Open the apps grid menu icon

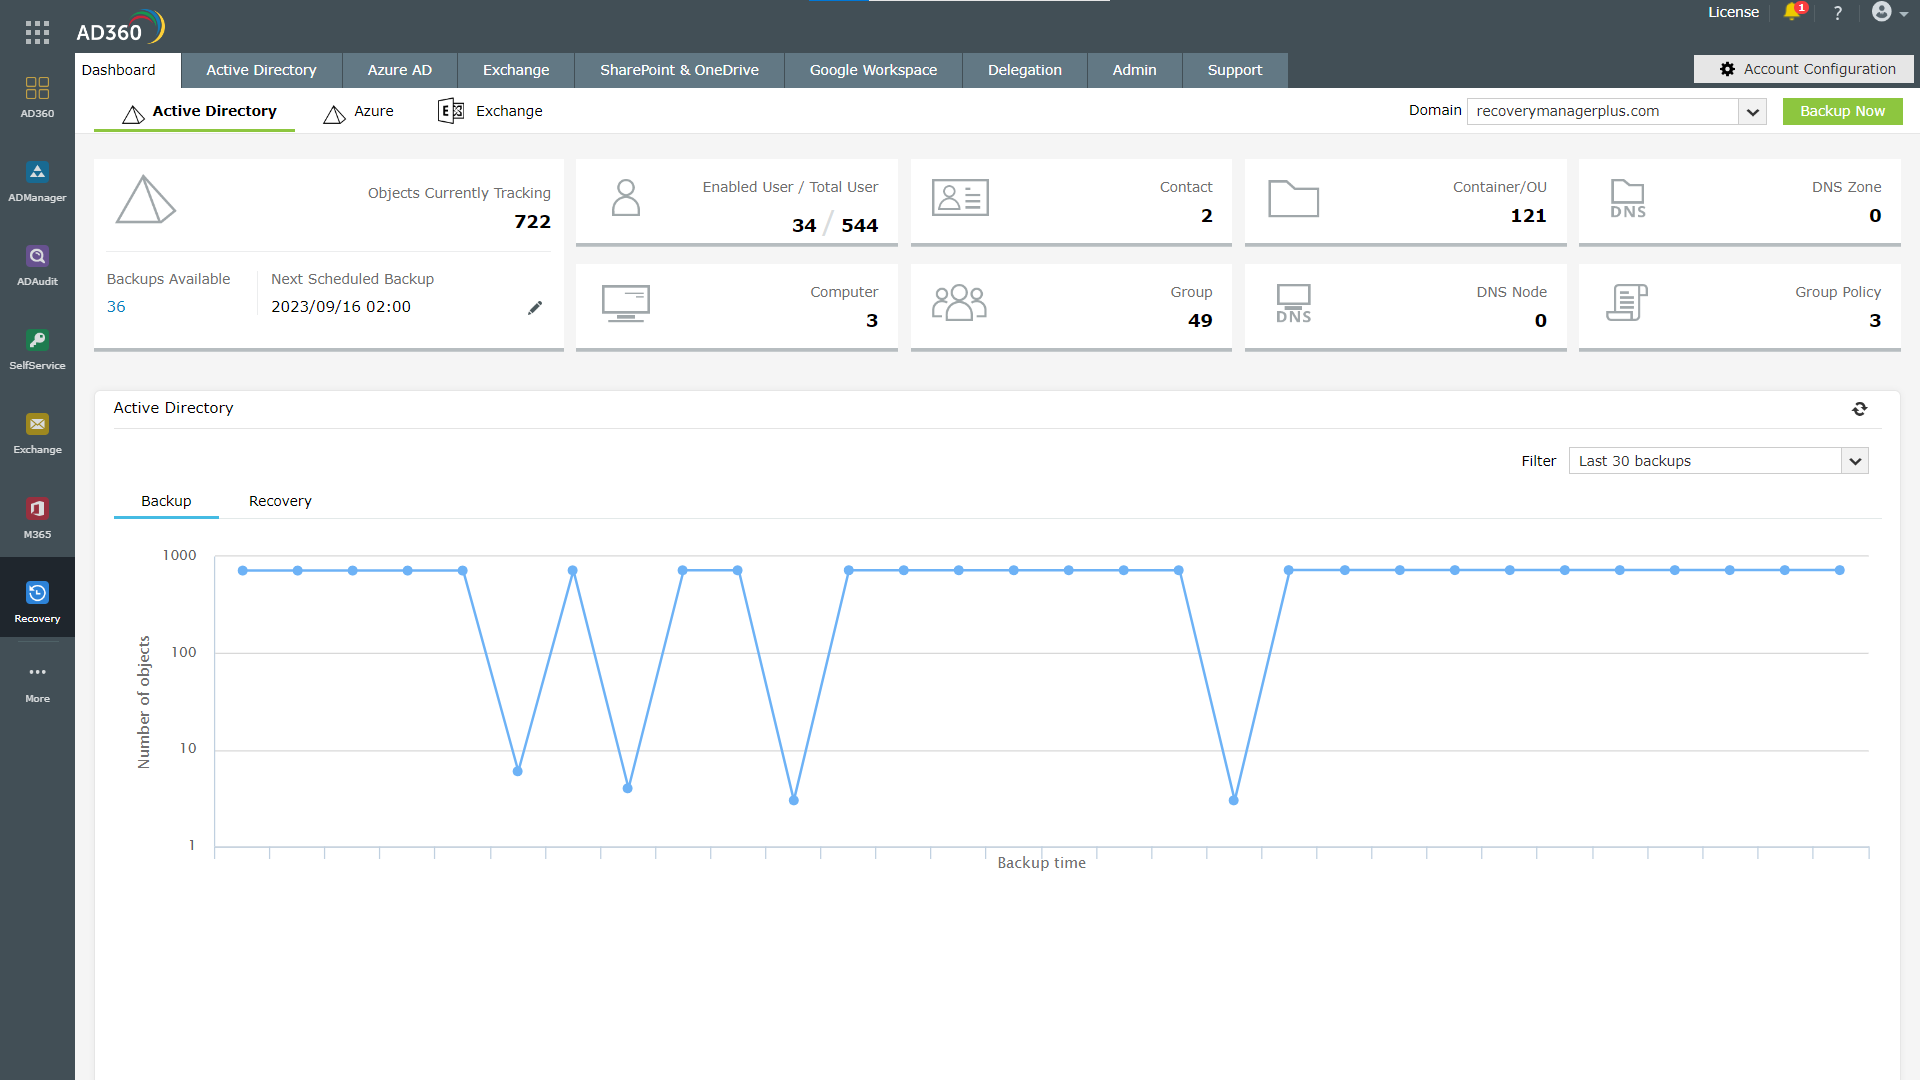coord(37,32)
